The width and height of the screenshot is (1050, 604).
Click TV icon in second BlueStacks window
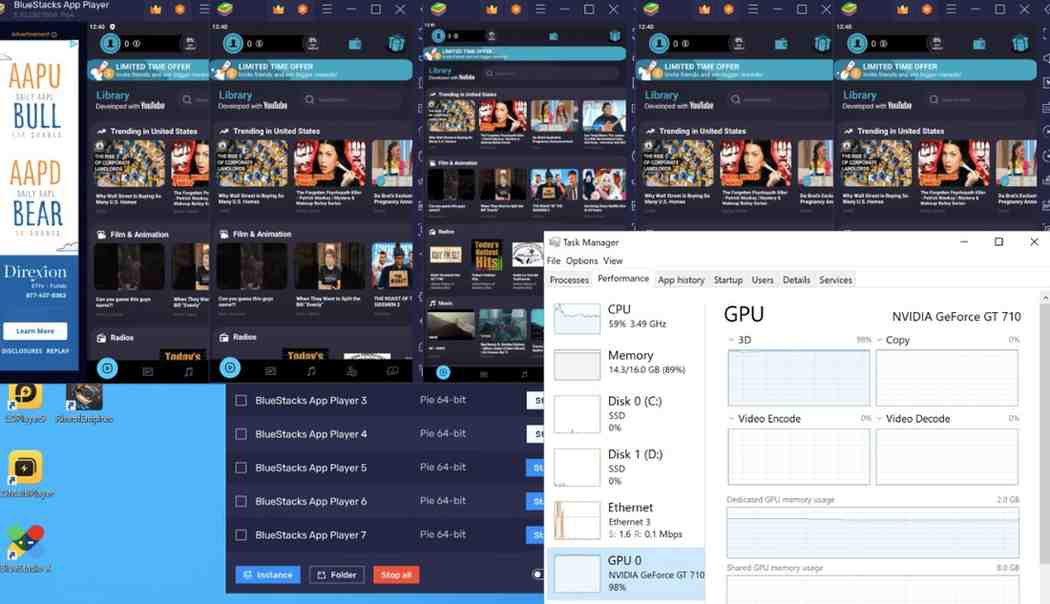[x=355, y=44]
